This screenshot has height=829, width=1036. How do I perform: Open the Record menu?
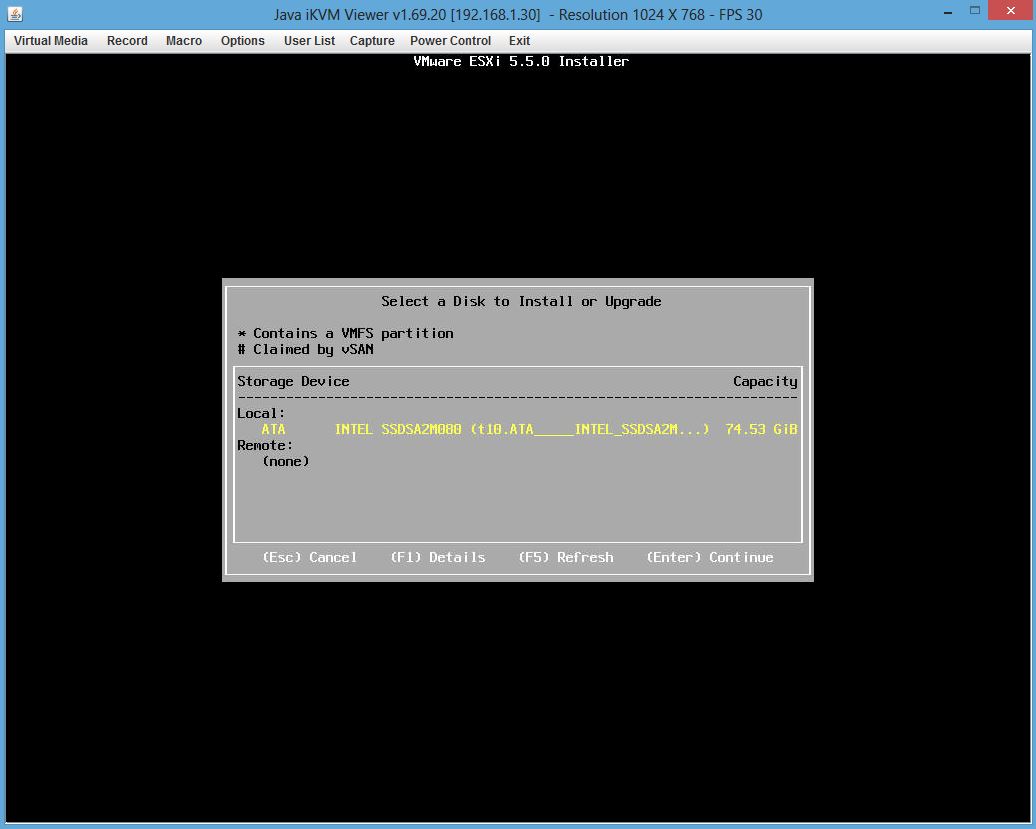(x=127, y=41)
